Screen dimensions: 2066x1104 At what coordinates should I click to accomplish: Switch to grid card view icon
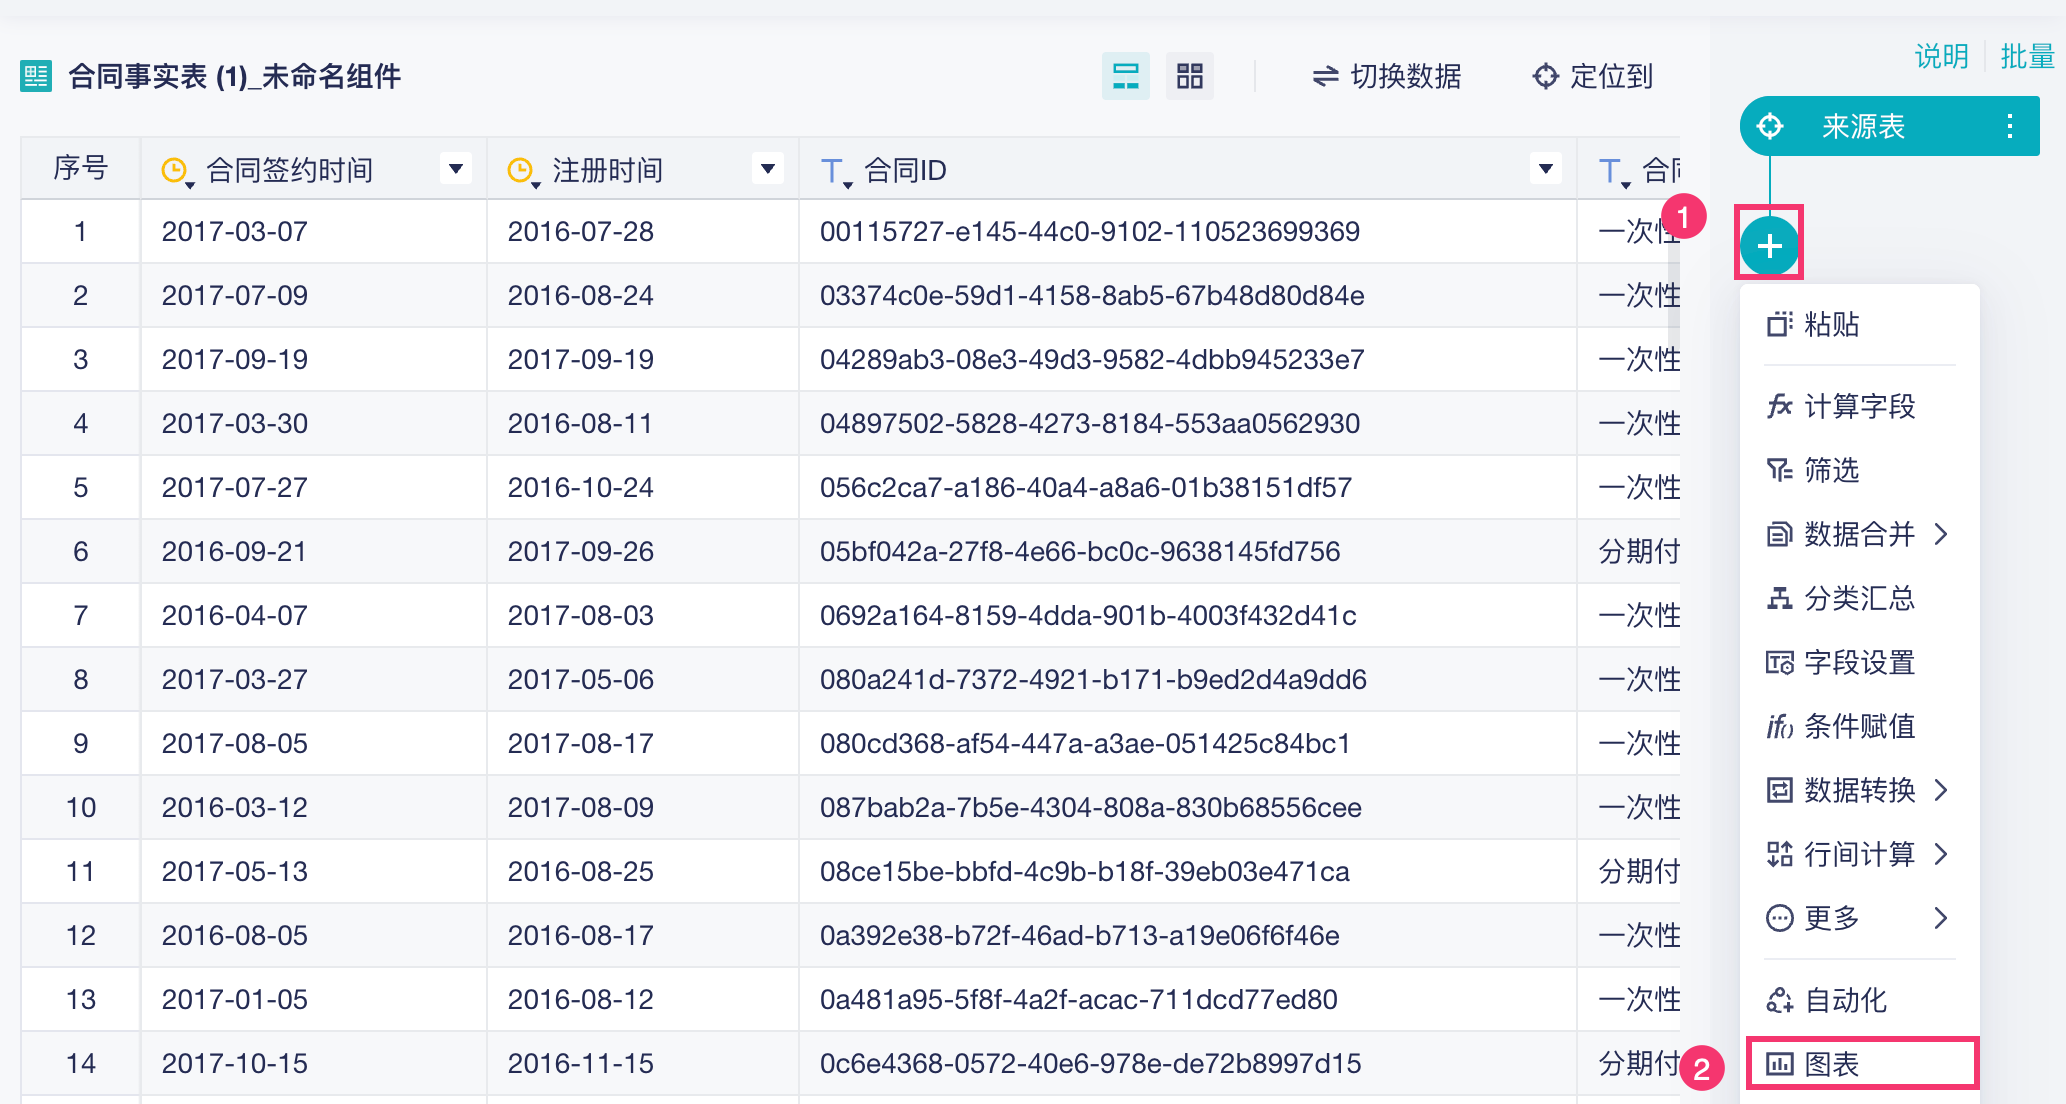[x=1189, y=76]
